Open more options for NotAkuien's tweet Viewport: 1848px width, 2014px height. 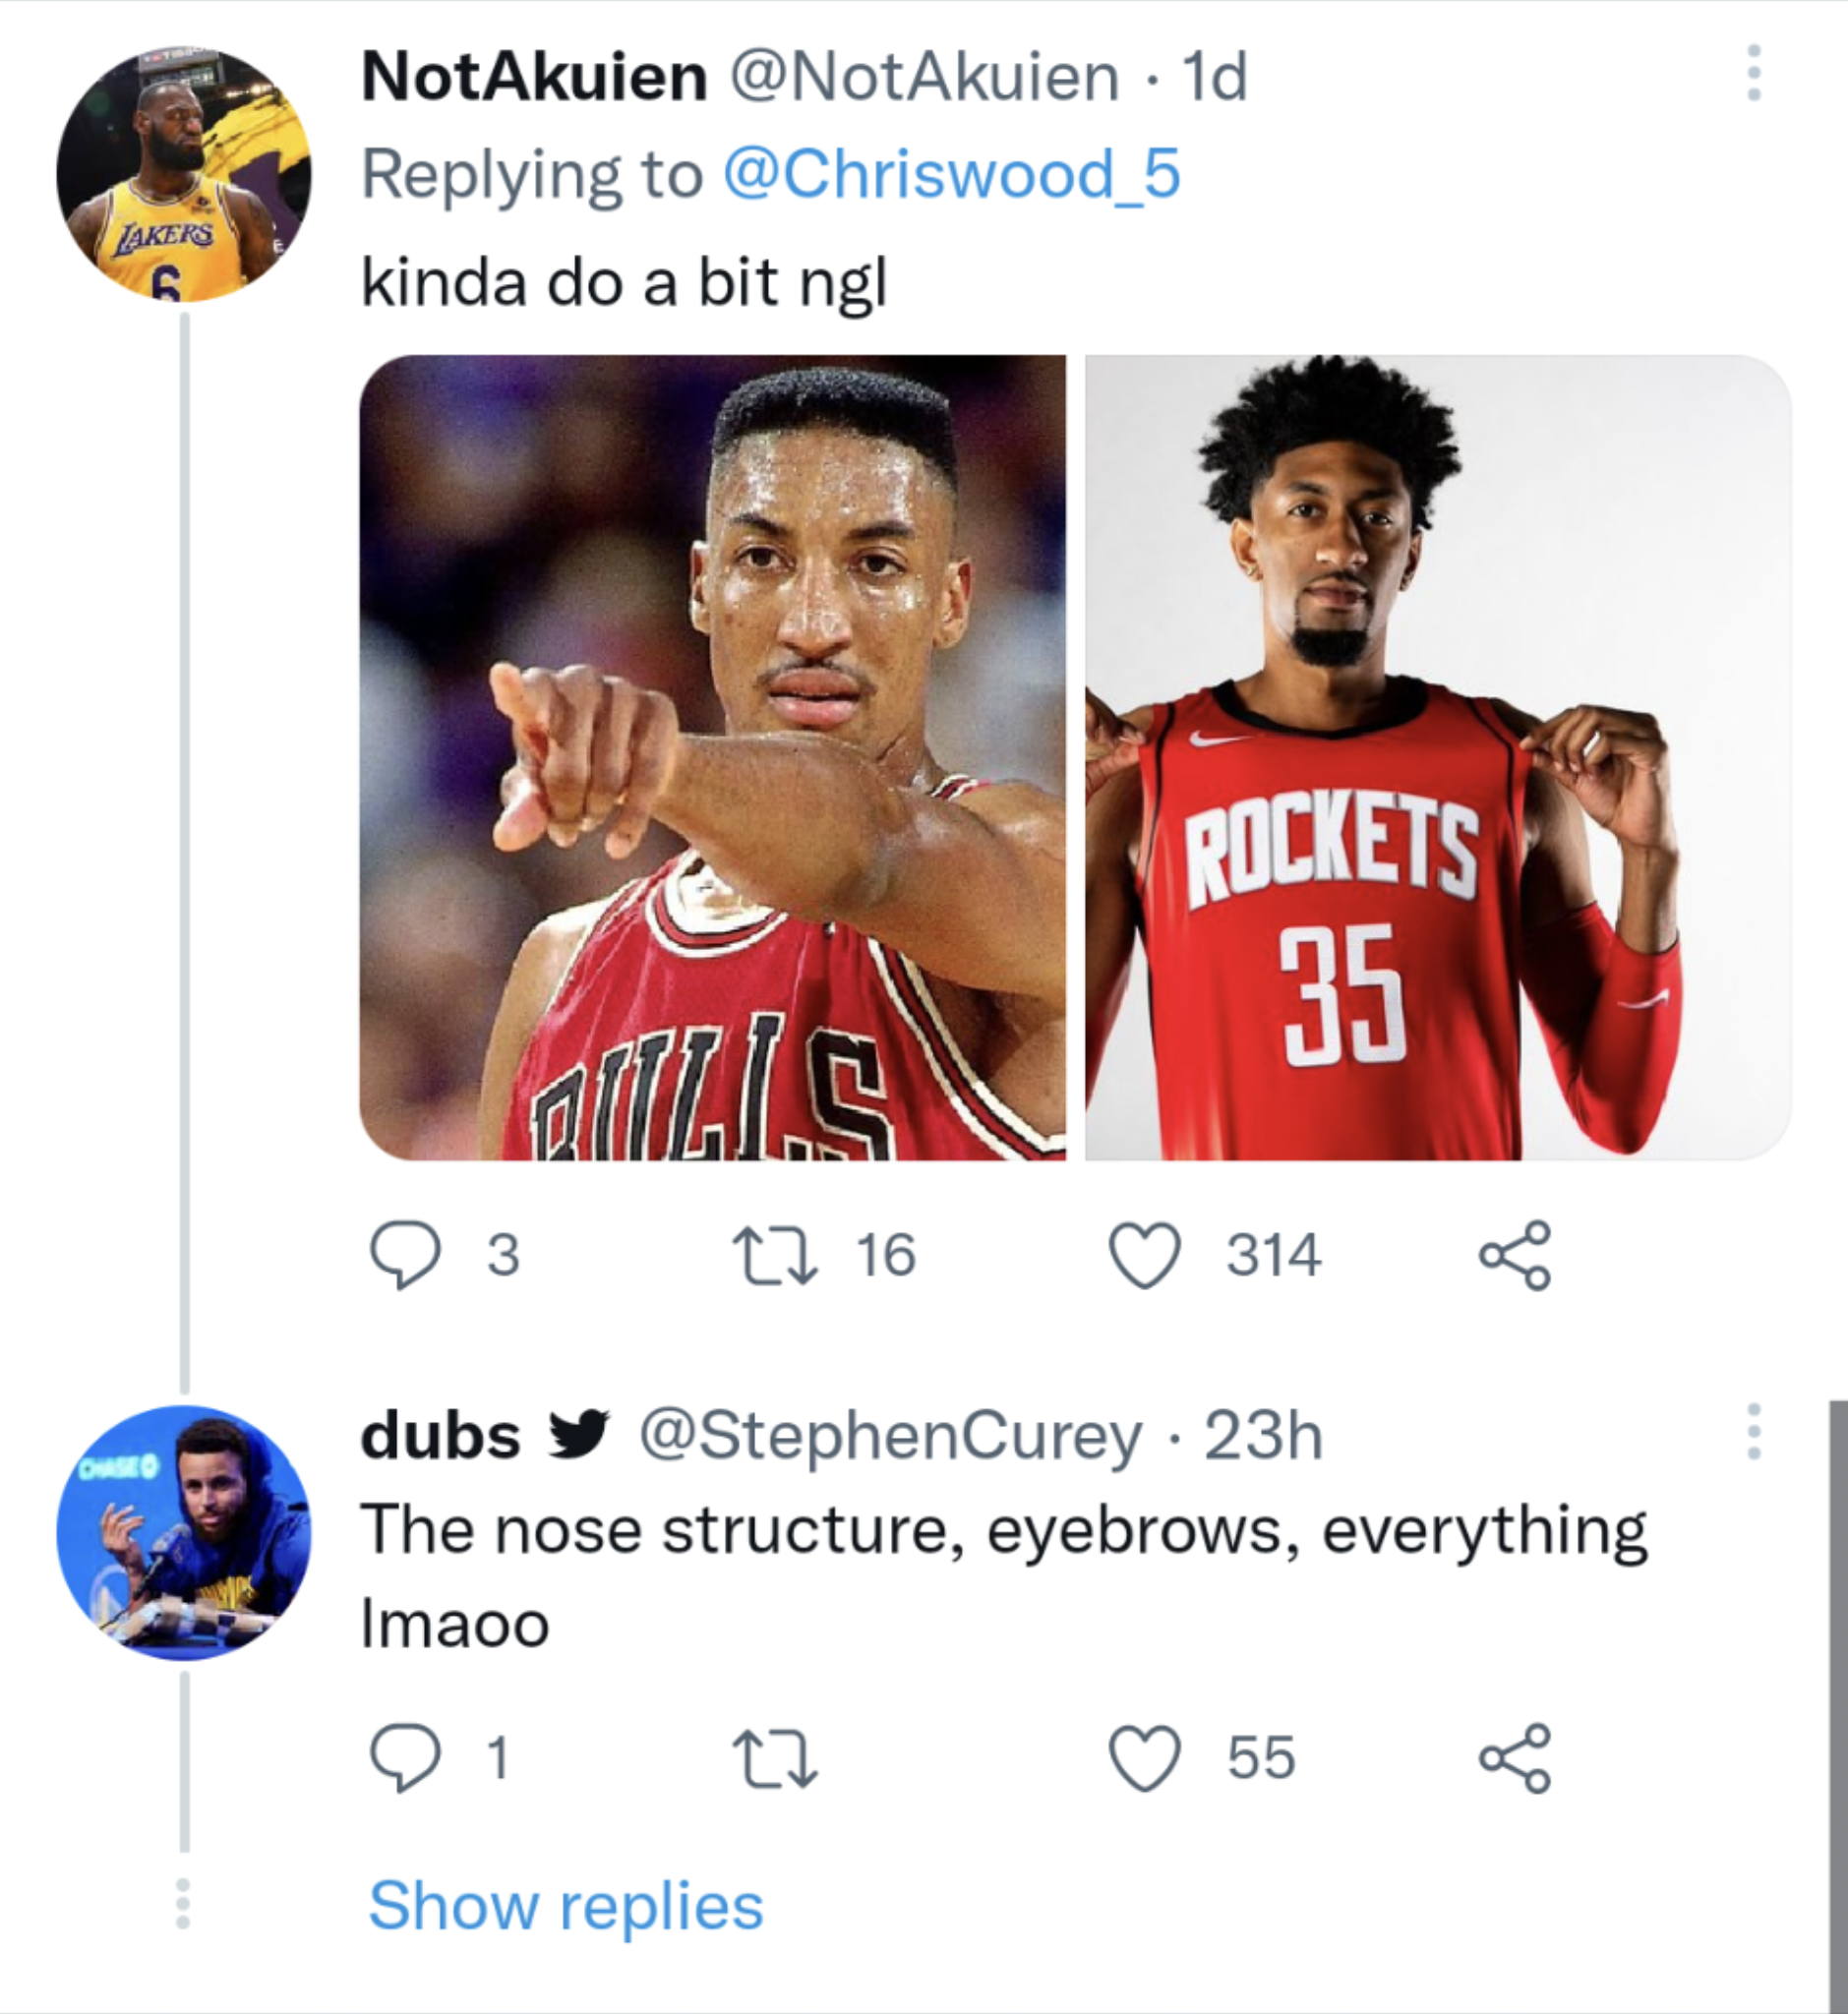[x=1753, y=73]
